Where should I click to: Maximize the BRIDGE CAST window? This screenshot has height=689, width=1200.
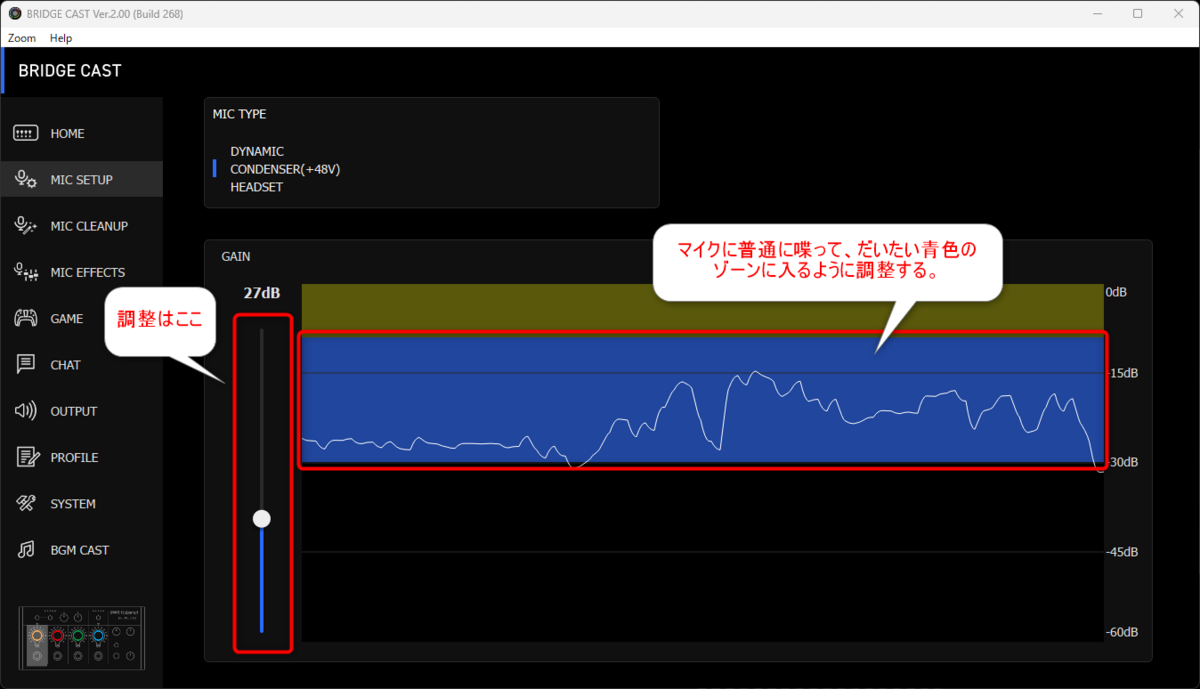(1137, 14)
